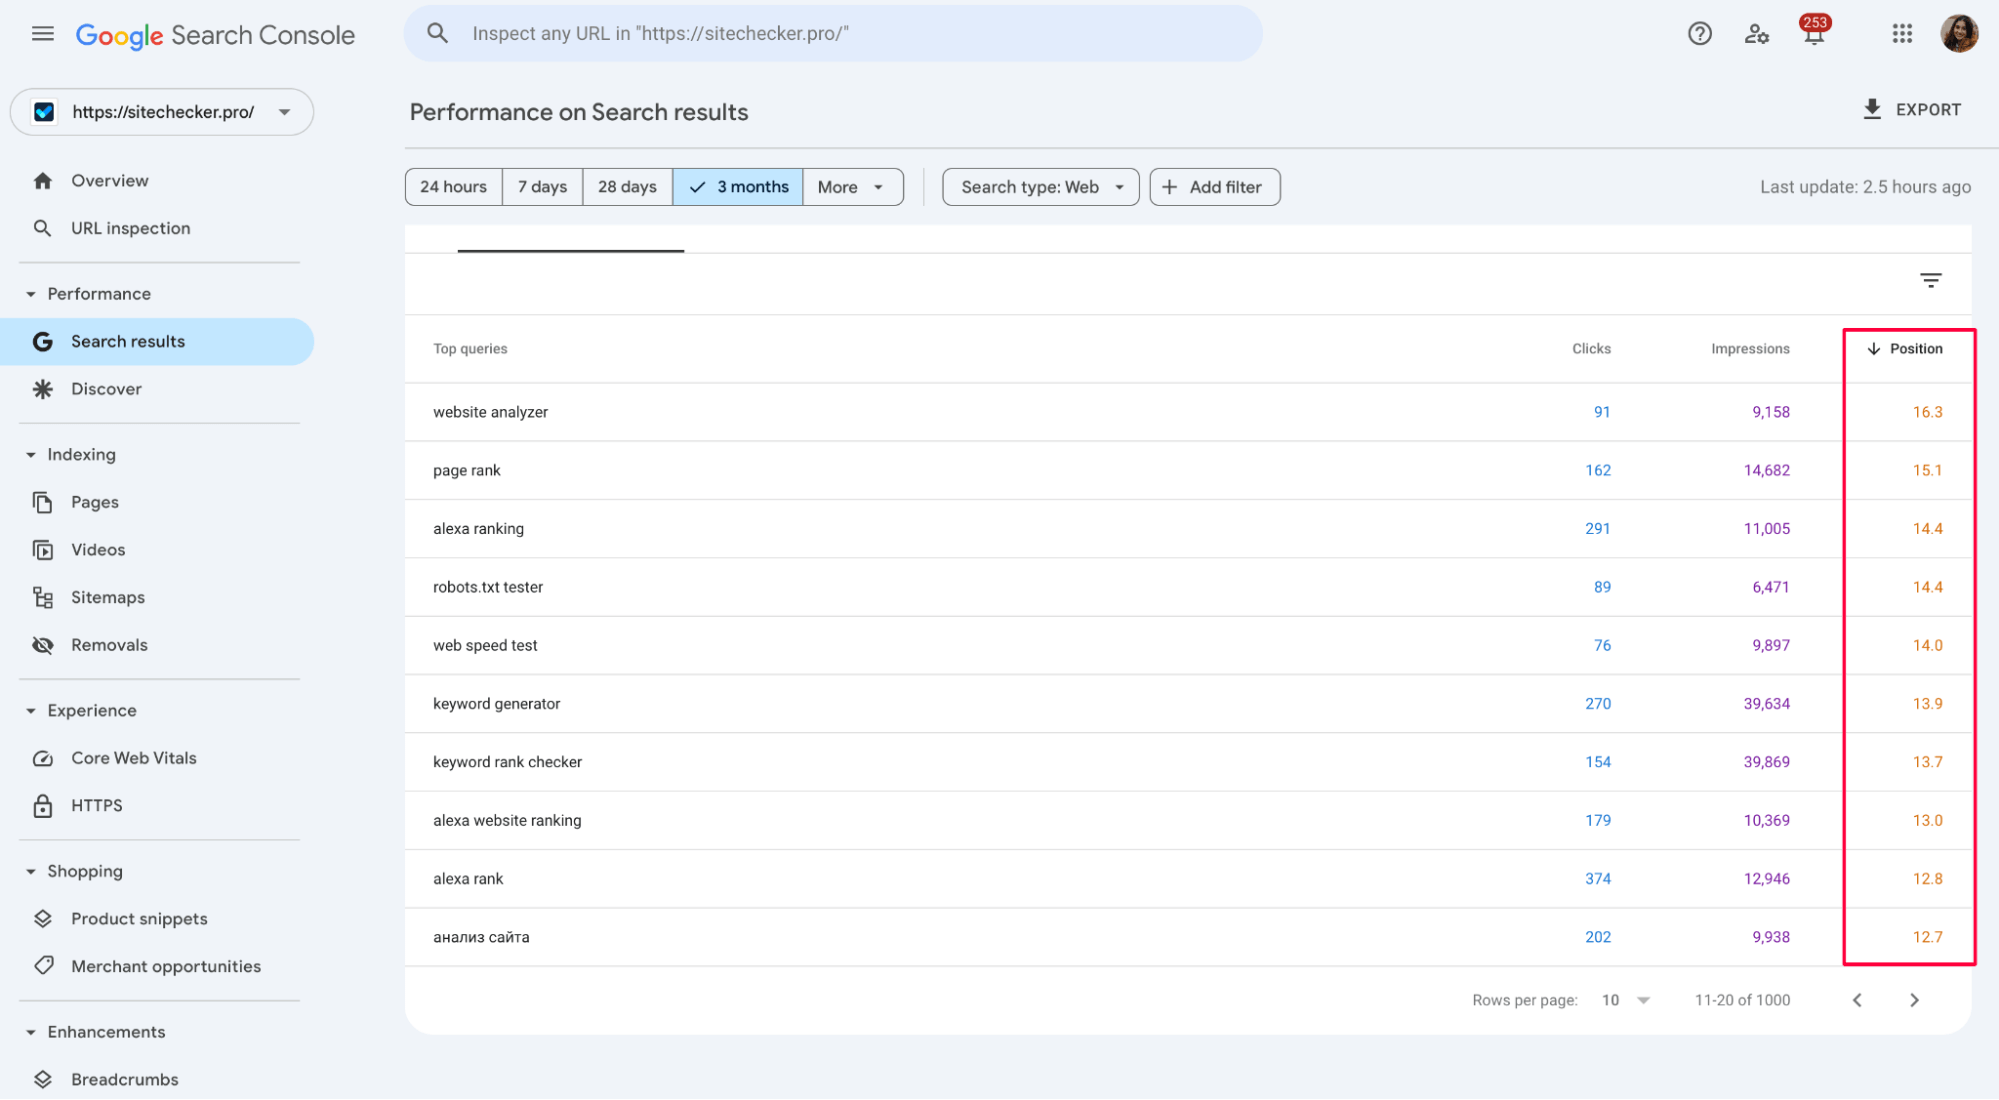
Task: Click the Breadcrumbs layers icon
Action: pos(42,1080)
